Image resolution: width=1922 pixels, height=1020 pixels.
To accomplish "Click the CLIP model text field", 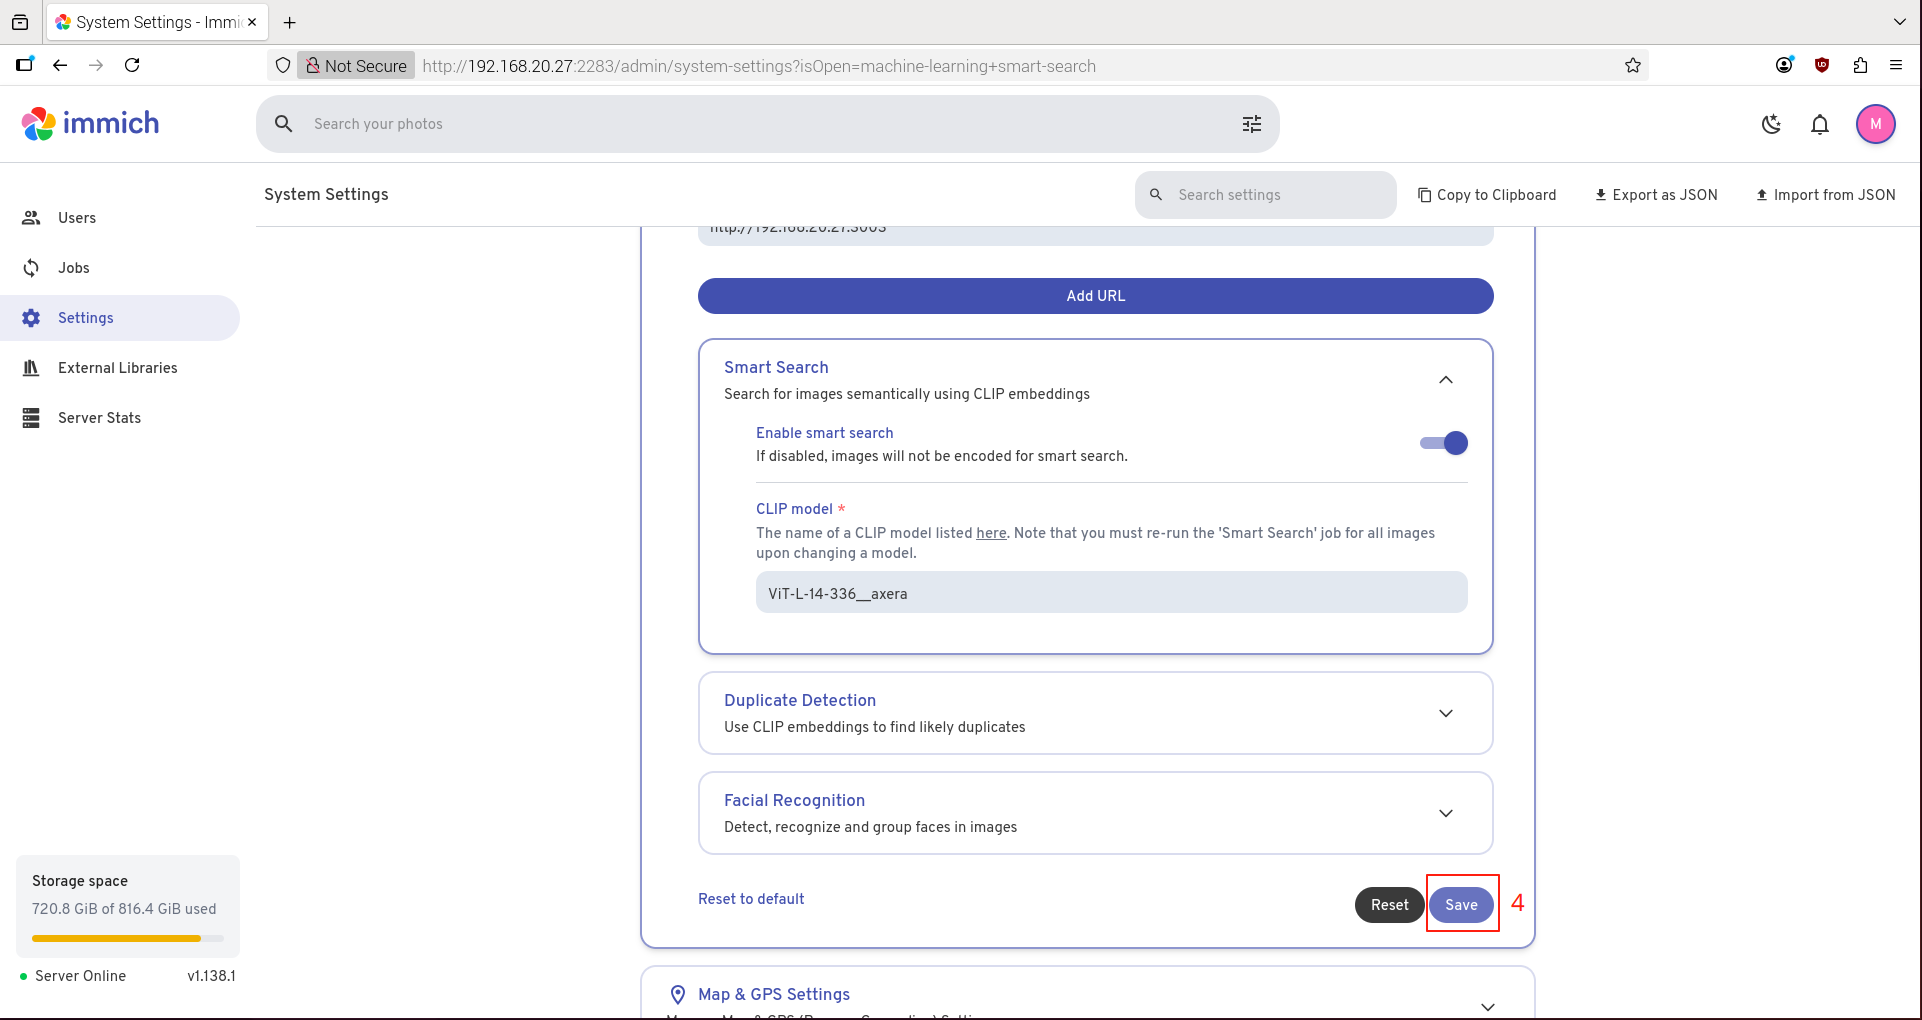I will pos(1111,593).
